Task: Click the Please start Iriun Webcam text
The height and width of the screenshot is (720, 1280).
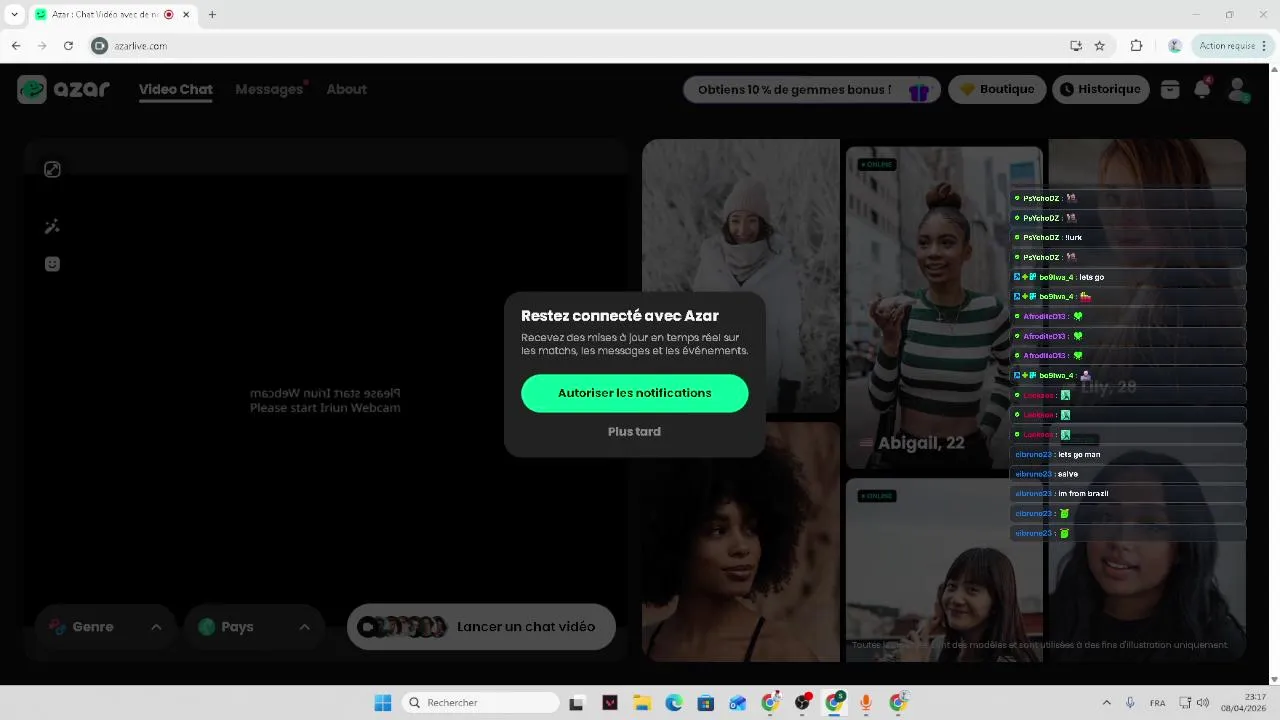Action: (325, 408)
